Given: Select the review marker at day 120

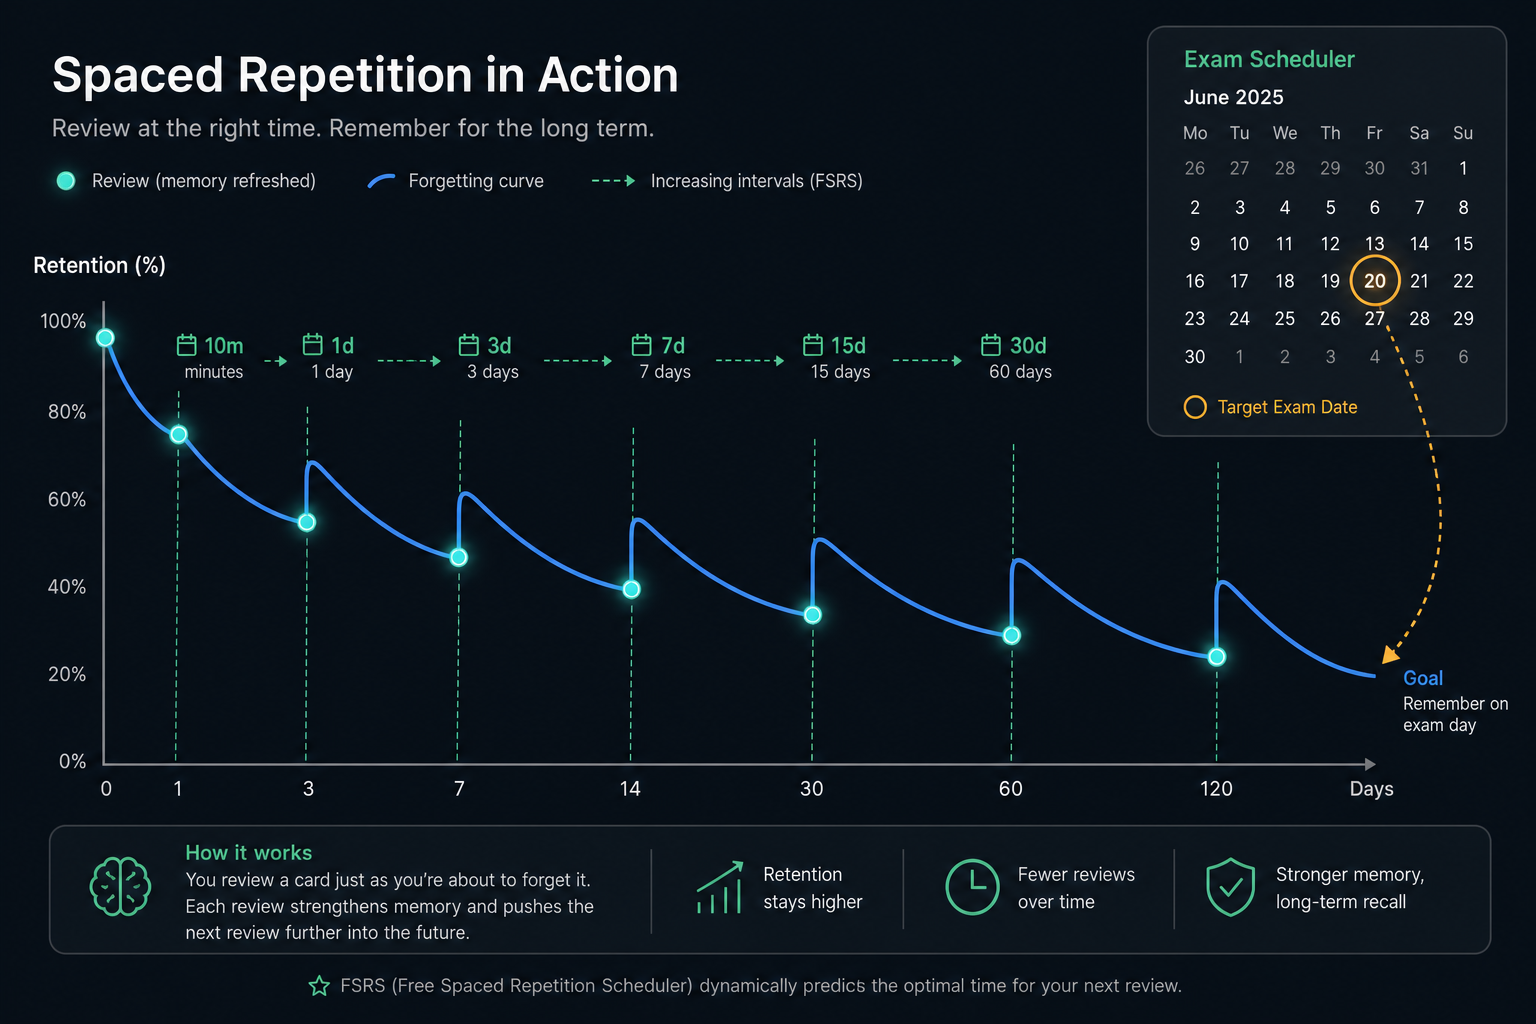Looking at the screenshot, I should 1217,657.
